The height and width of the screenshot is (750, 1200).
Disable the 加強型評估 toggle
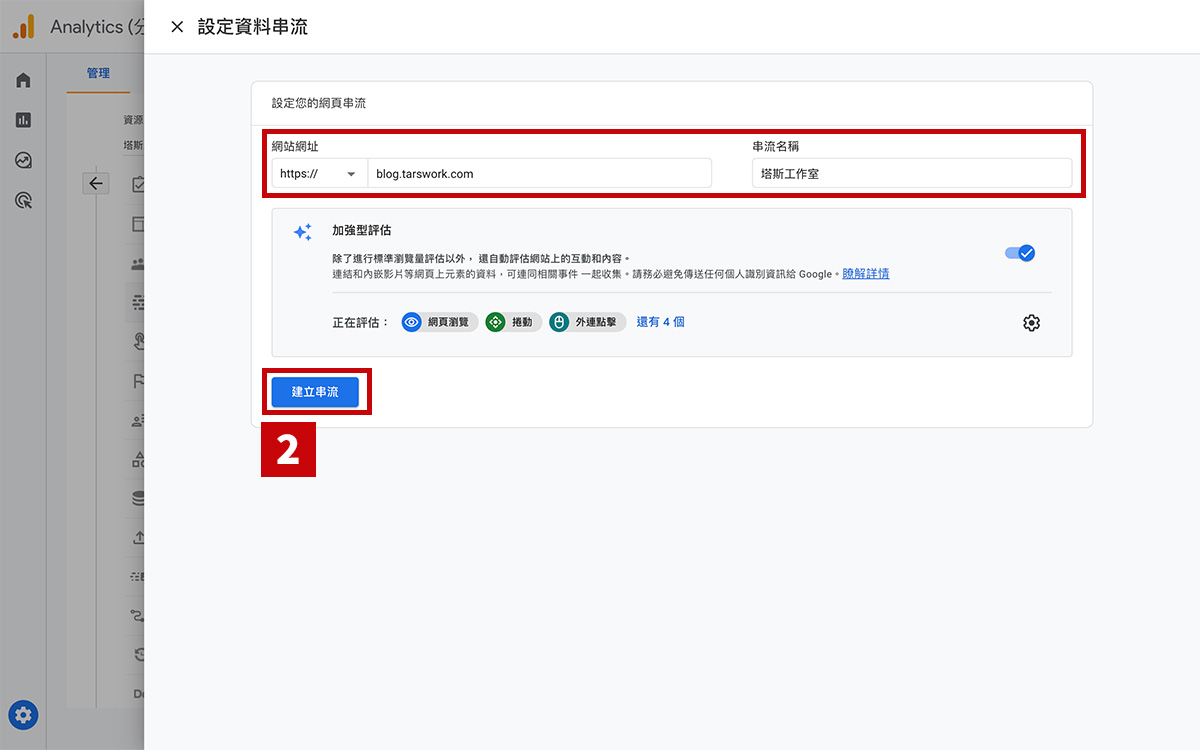(1020, 253)
